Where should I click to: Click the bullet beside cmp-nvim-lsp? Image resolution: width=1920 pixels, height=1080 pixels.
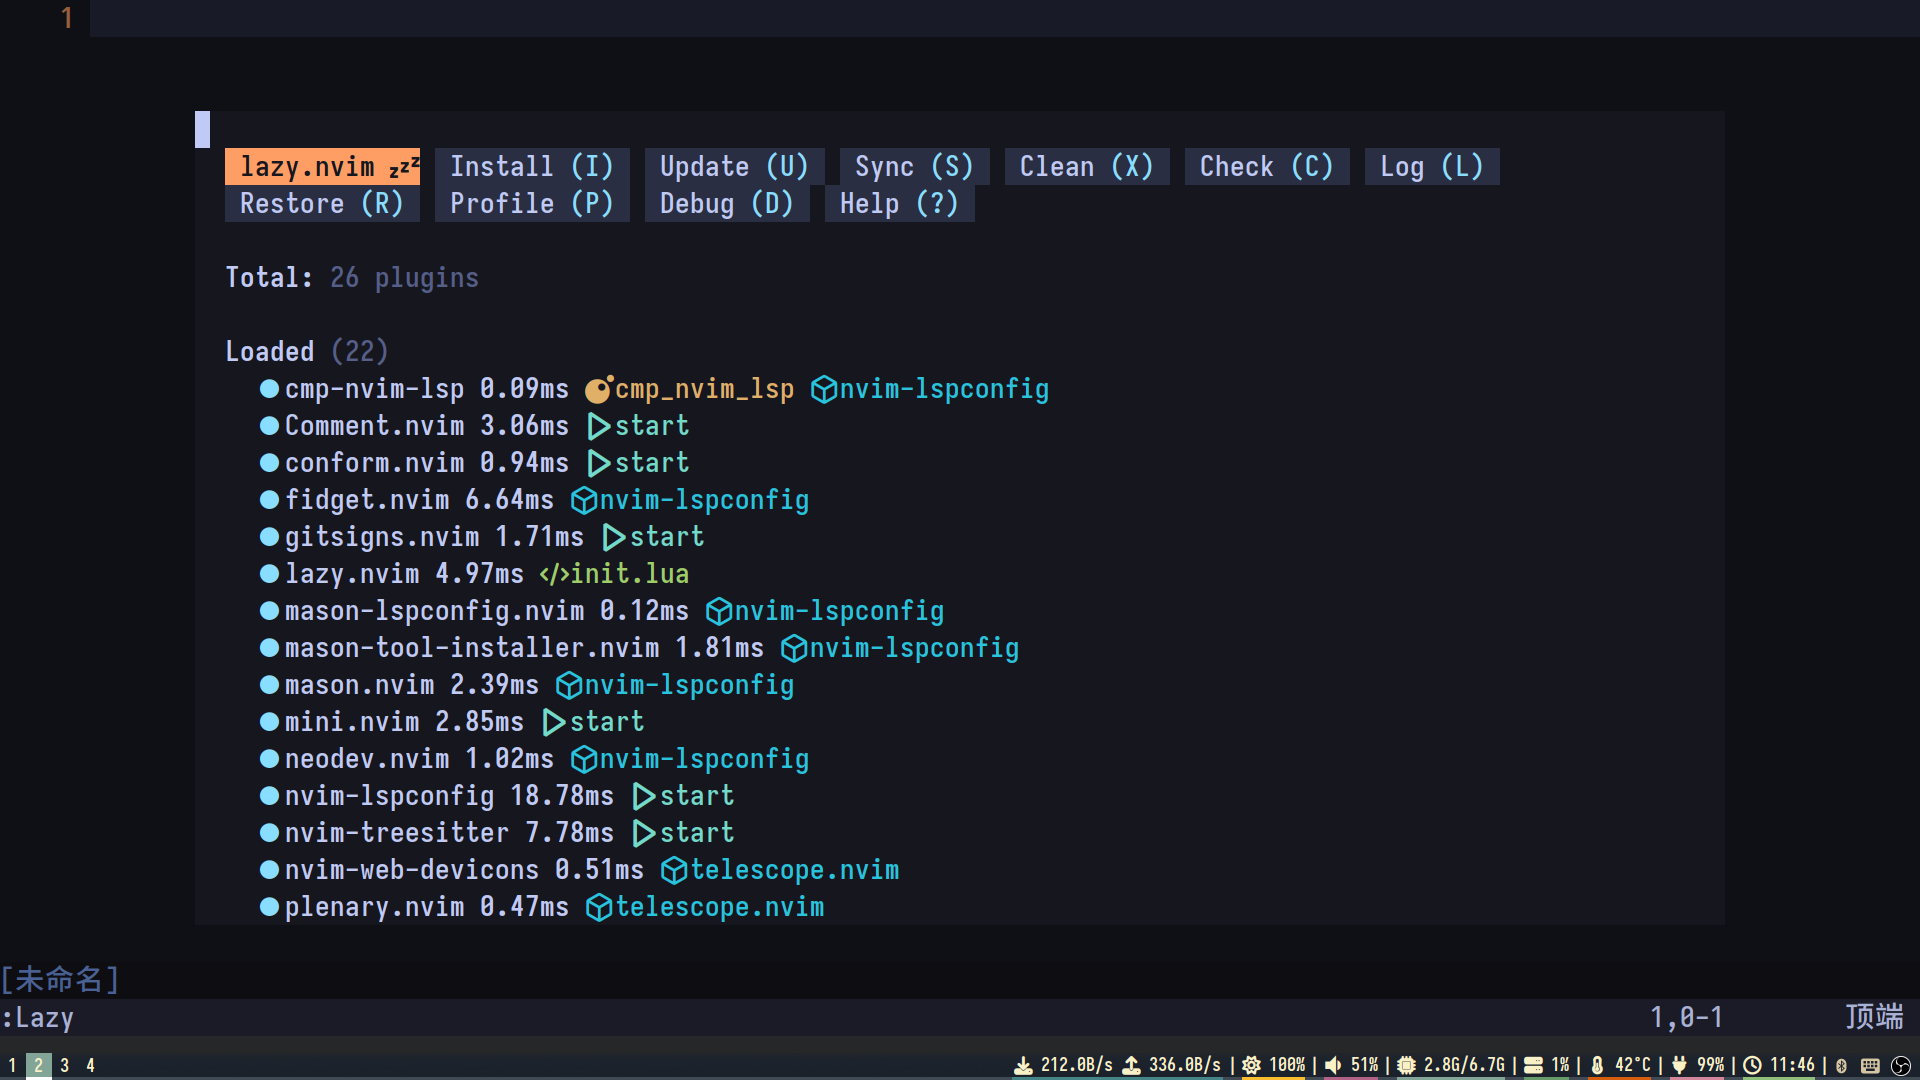pos(269,389)
